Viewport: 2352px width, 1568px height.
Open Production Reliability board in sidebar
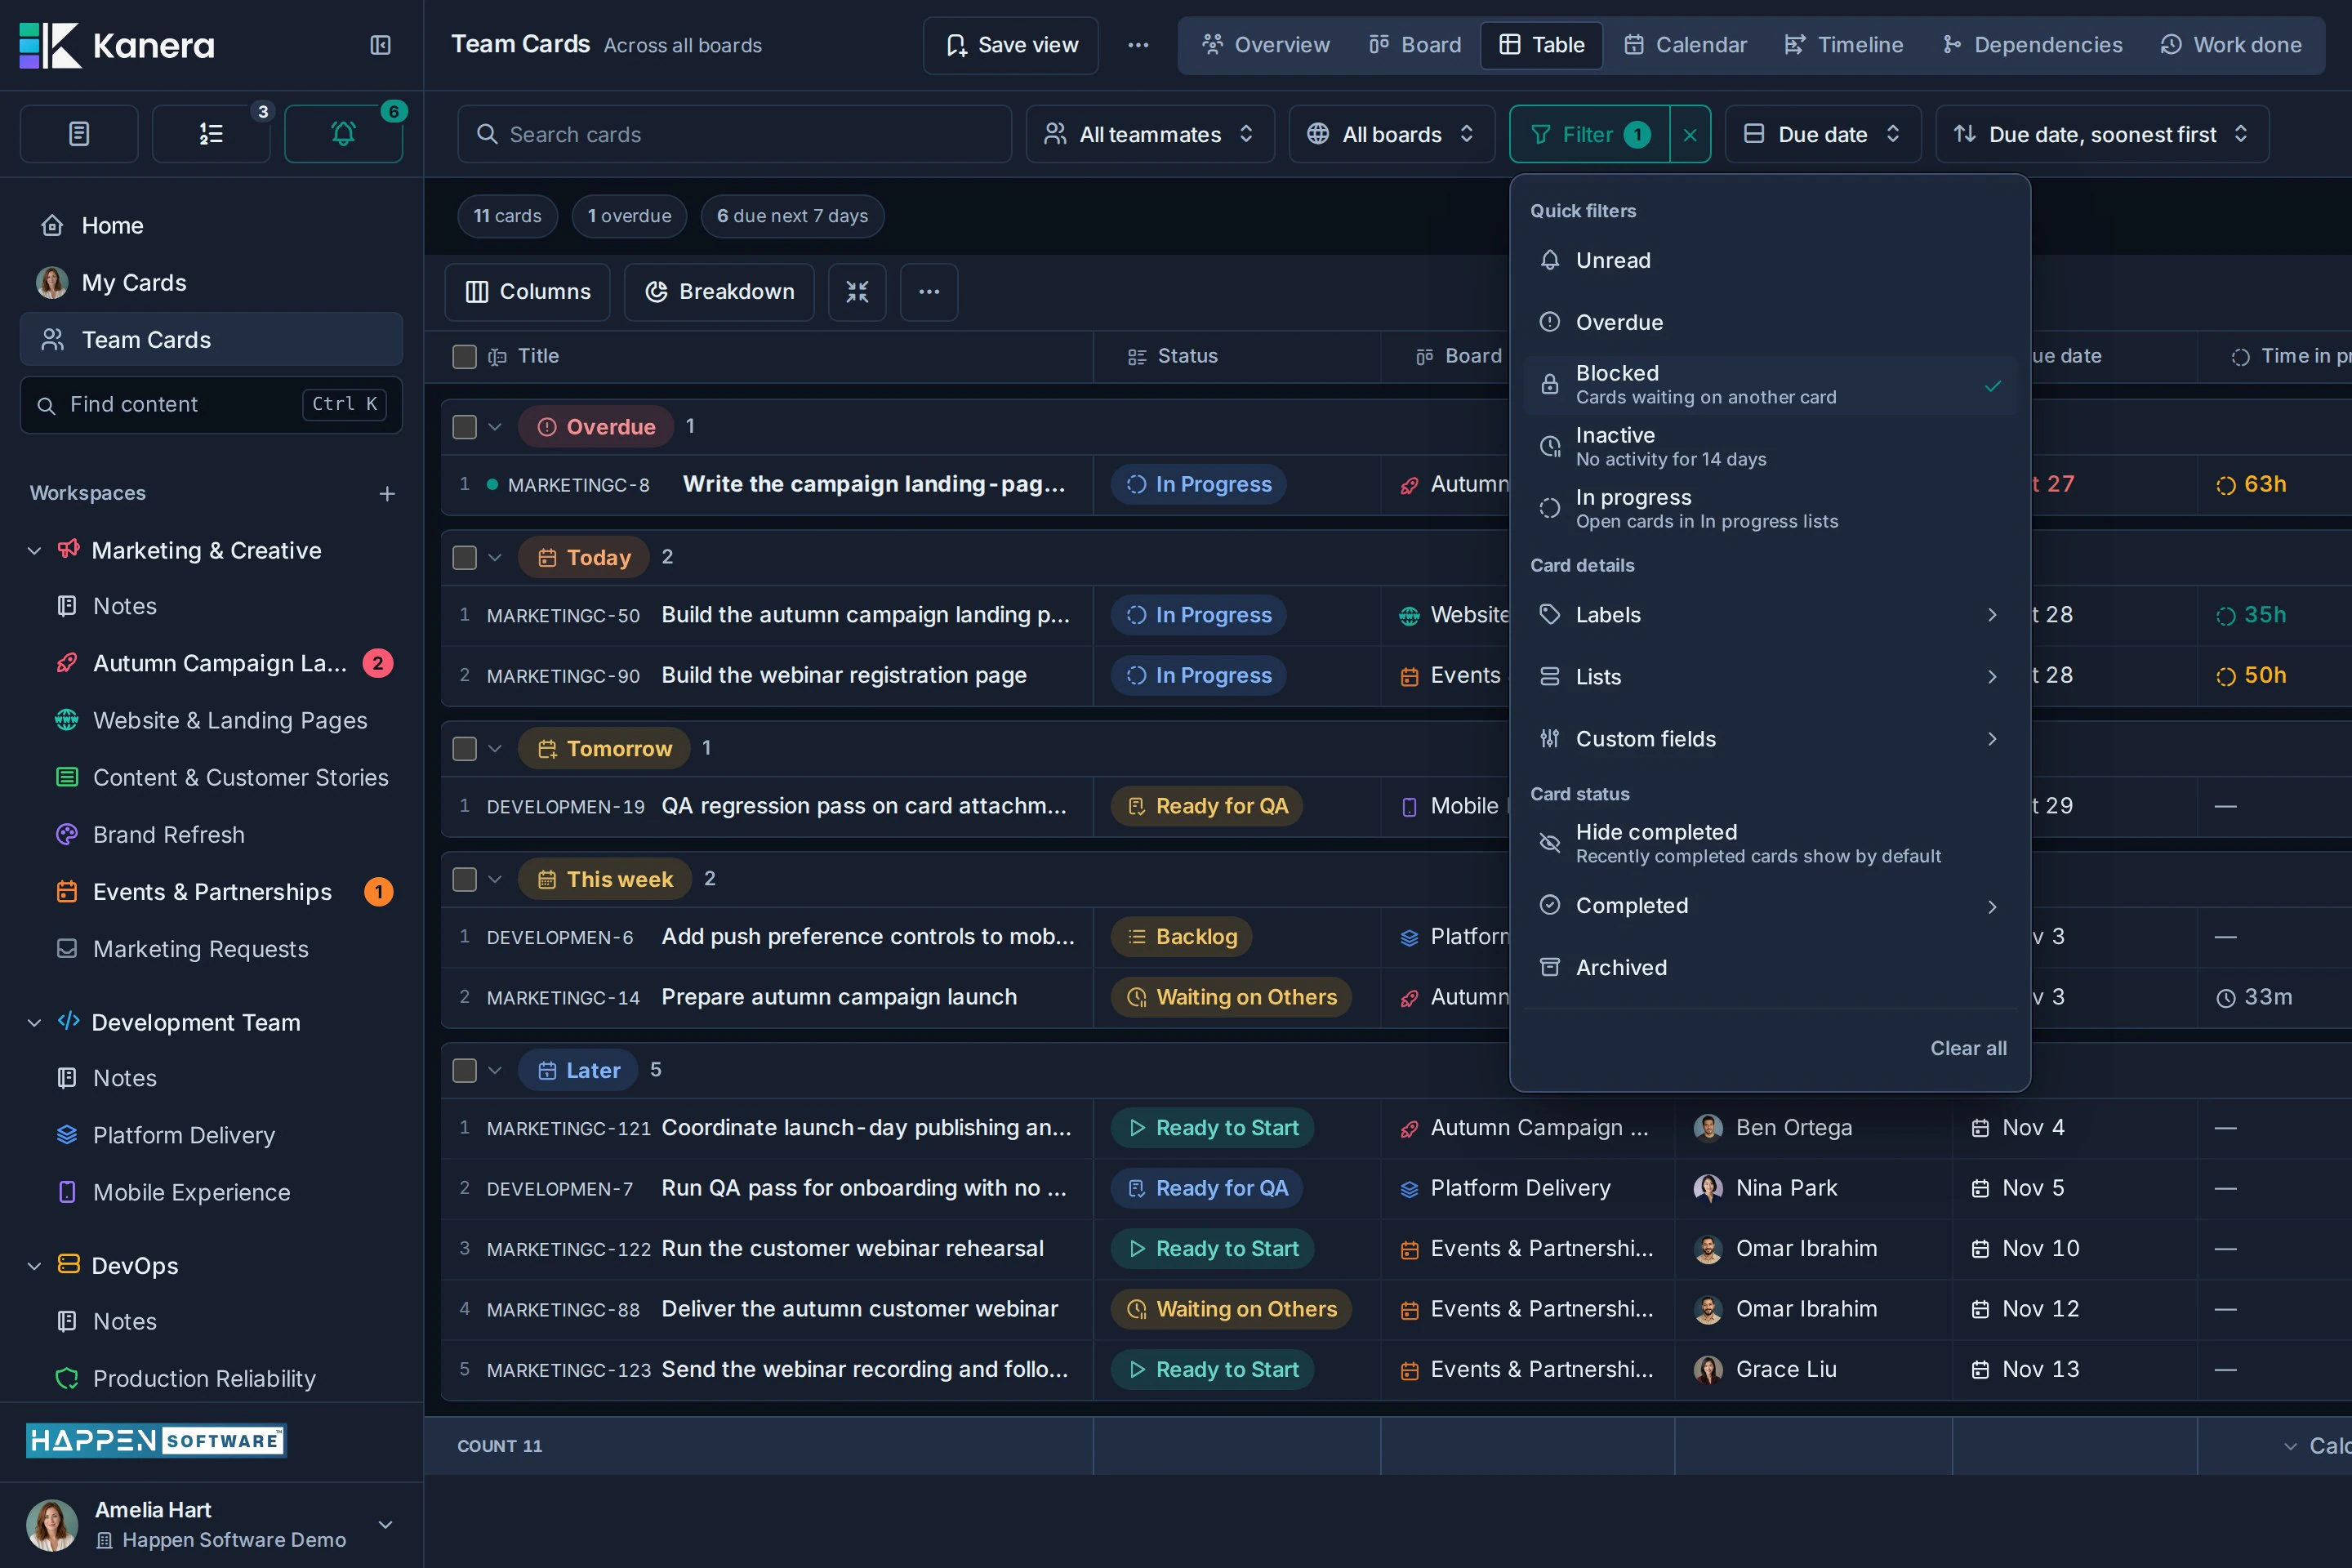tap(211, 1378)
